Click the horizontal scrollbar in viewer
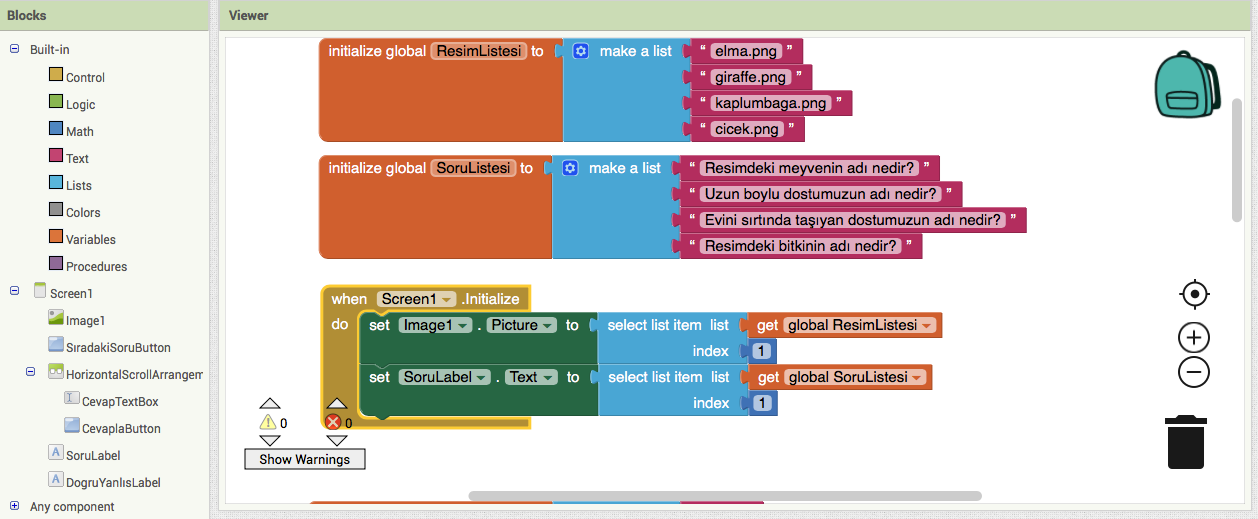This screenshot has height=519, width=1258. pos(725,495)
